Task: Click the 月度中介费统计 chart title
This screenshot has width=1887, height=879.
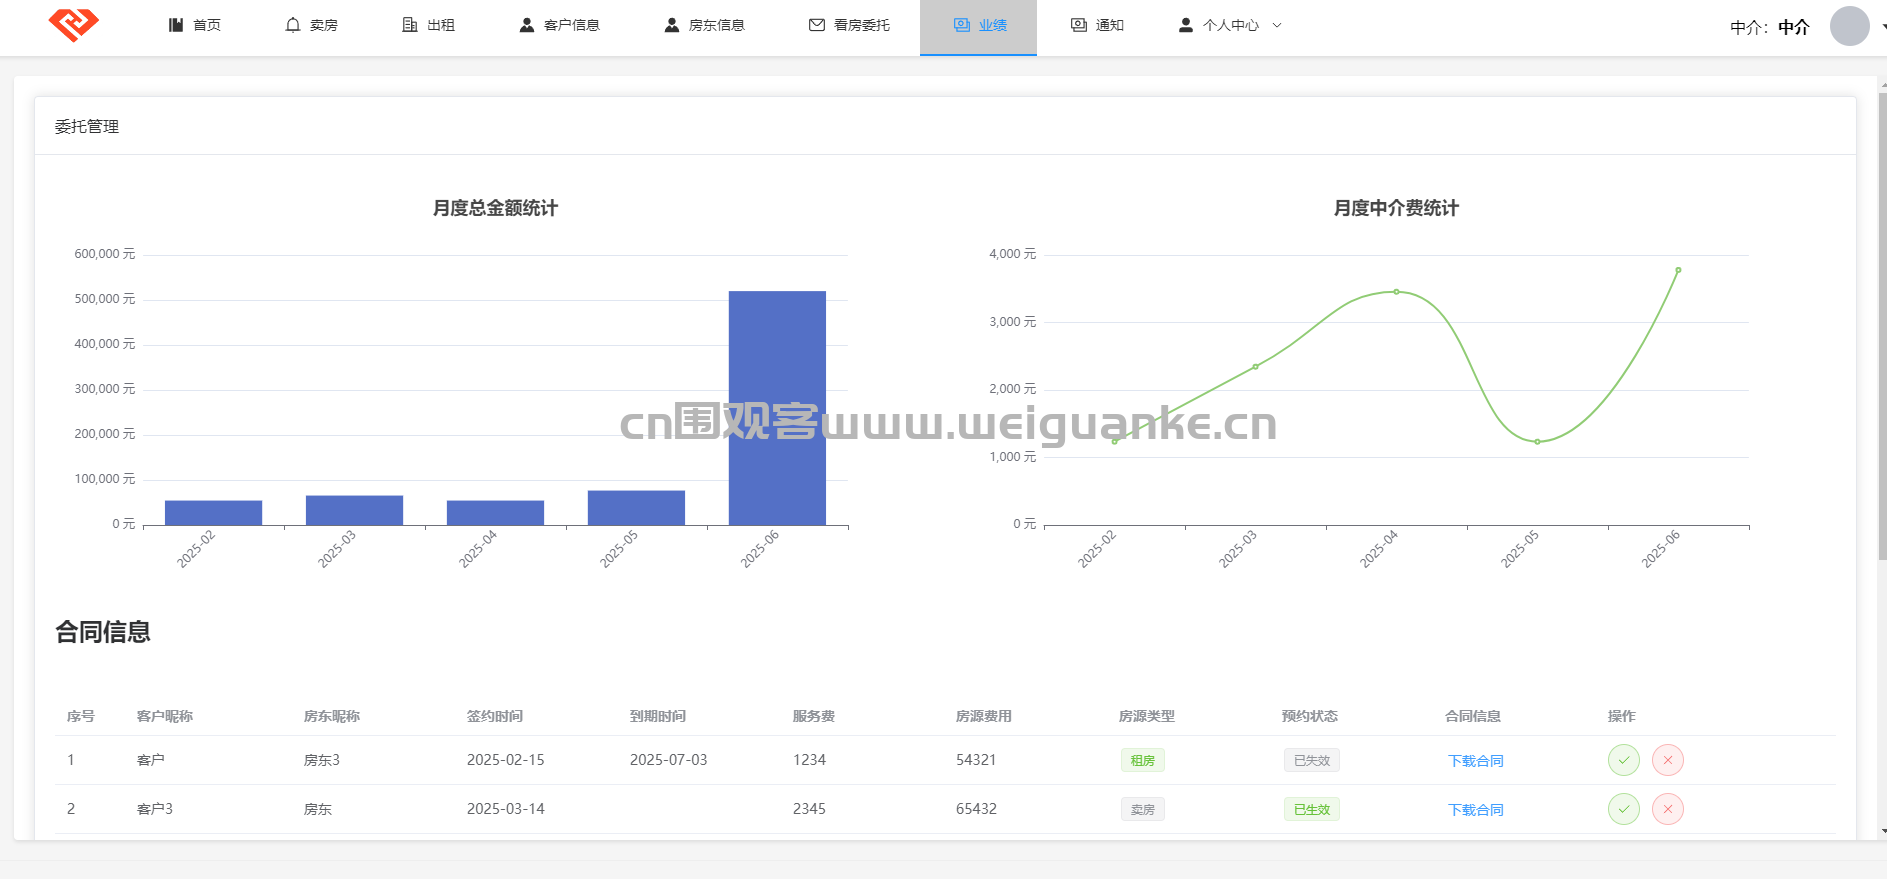Action: point(1396,208)
